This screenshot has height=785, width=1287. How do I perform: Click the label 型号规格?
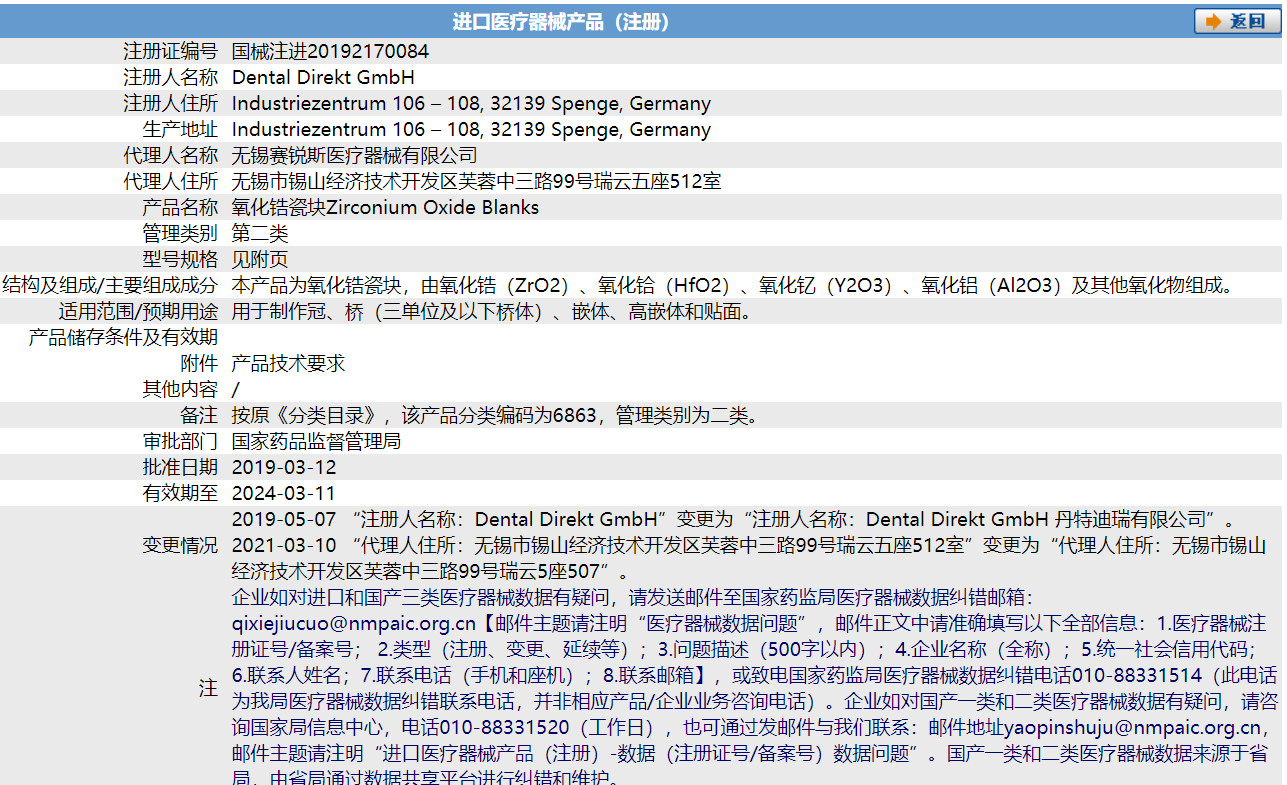pyautogui.click(x=180, y=259)
